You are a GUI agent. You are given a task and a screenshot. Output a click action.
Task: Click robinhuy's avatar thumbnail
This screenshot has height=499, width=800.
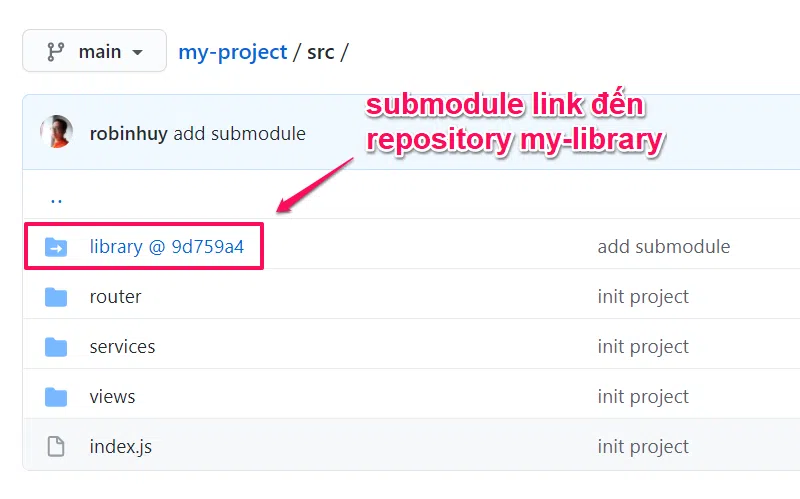[56, 133]
